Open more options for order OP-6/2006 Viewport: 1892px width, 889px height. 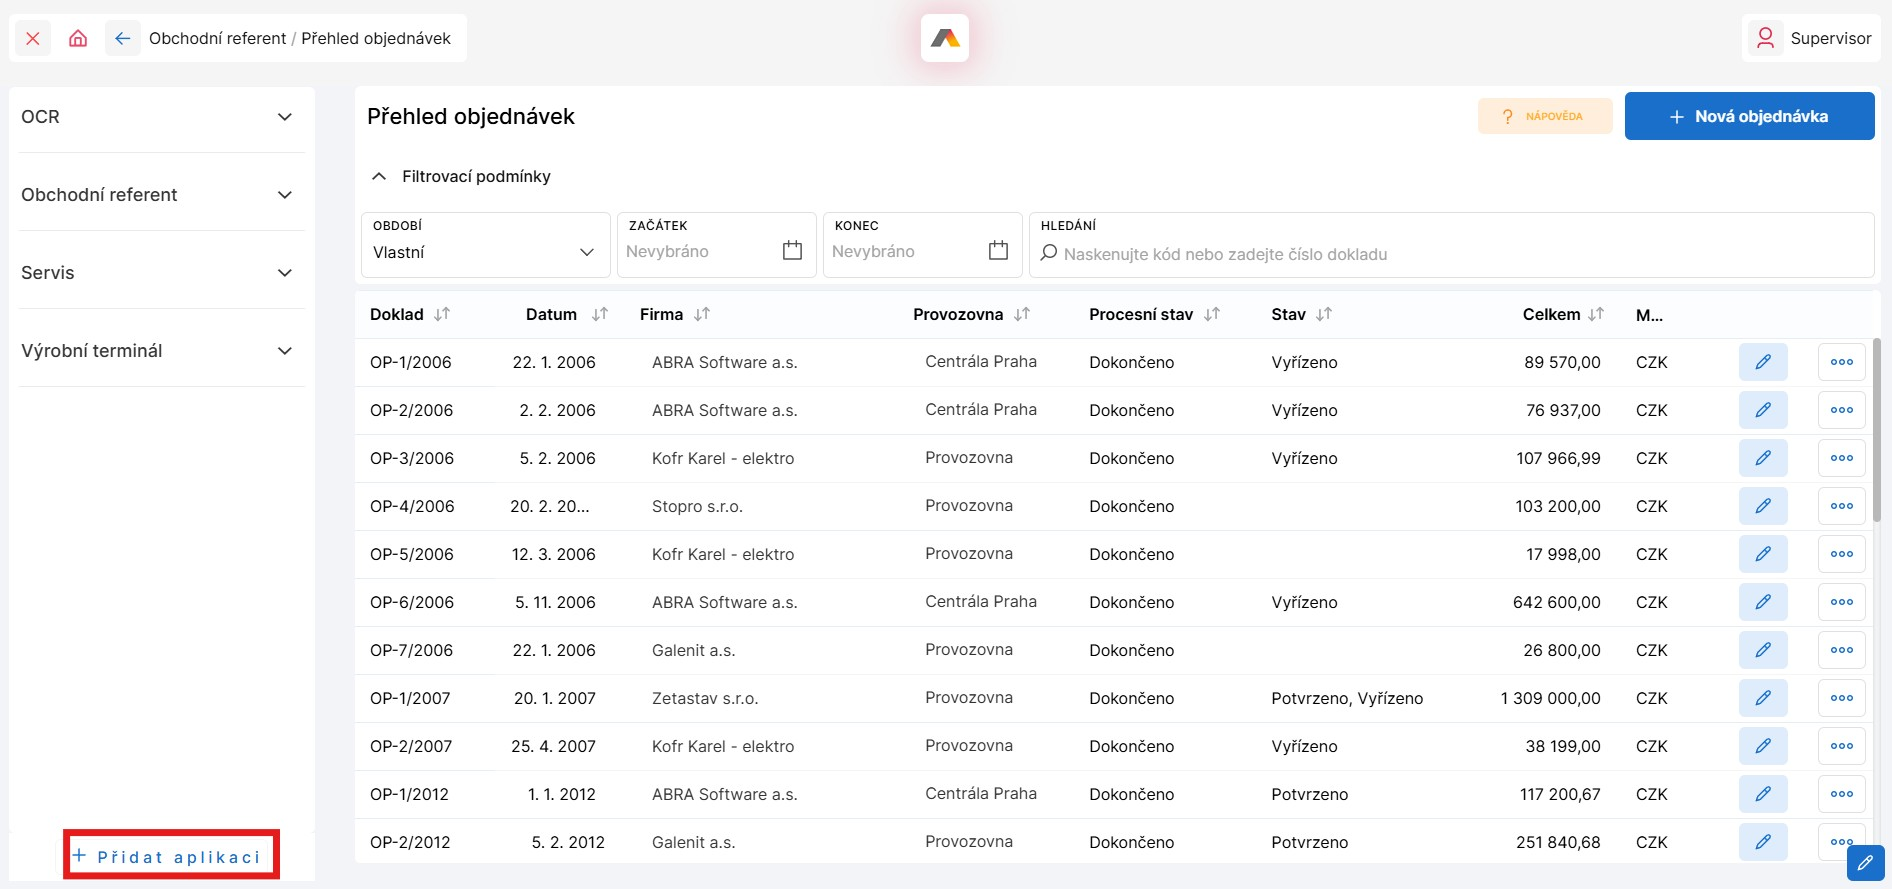(x=1842, y=602)
